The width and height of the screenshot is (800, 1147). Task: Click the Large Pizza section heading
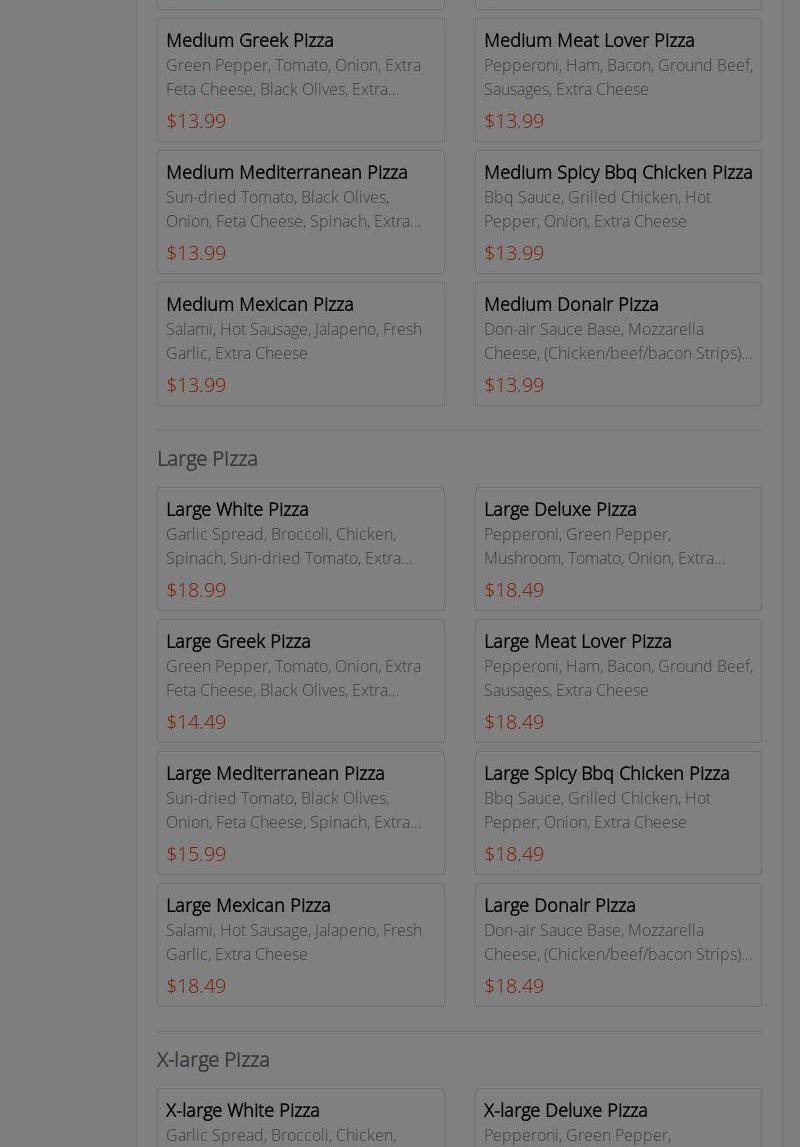207,458
